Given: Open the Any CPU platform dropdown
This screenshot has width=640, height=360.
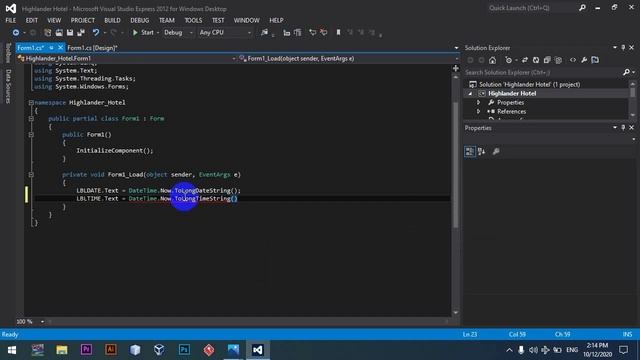Looking at the screenshot, I should coord(225,32).
